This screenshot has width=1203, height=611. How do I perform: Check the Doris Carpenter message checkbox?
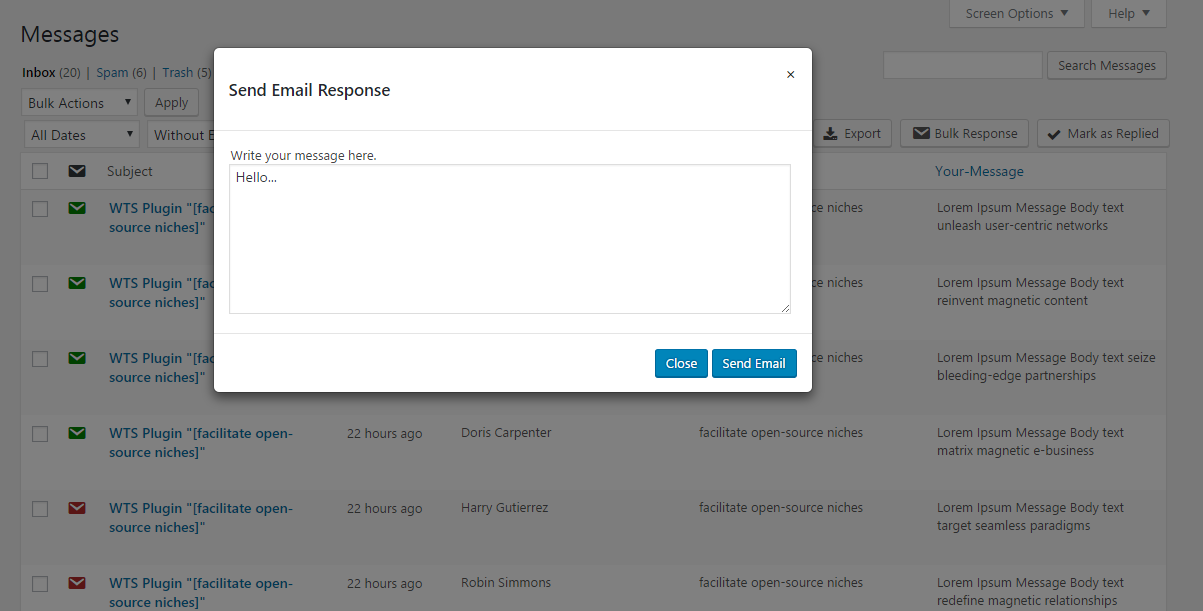[40, 434]
